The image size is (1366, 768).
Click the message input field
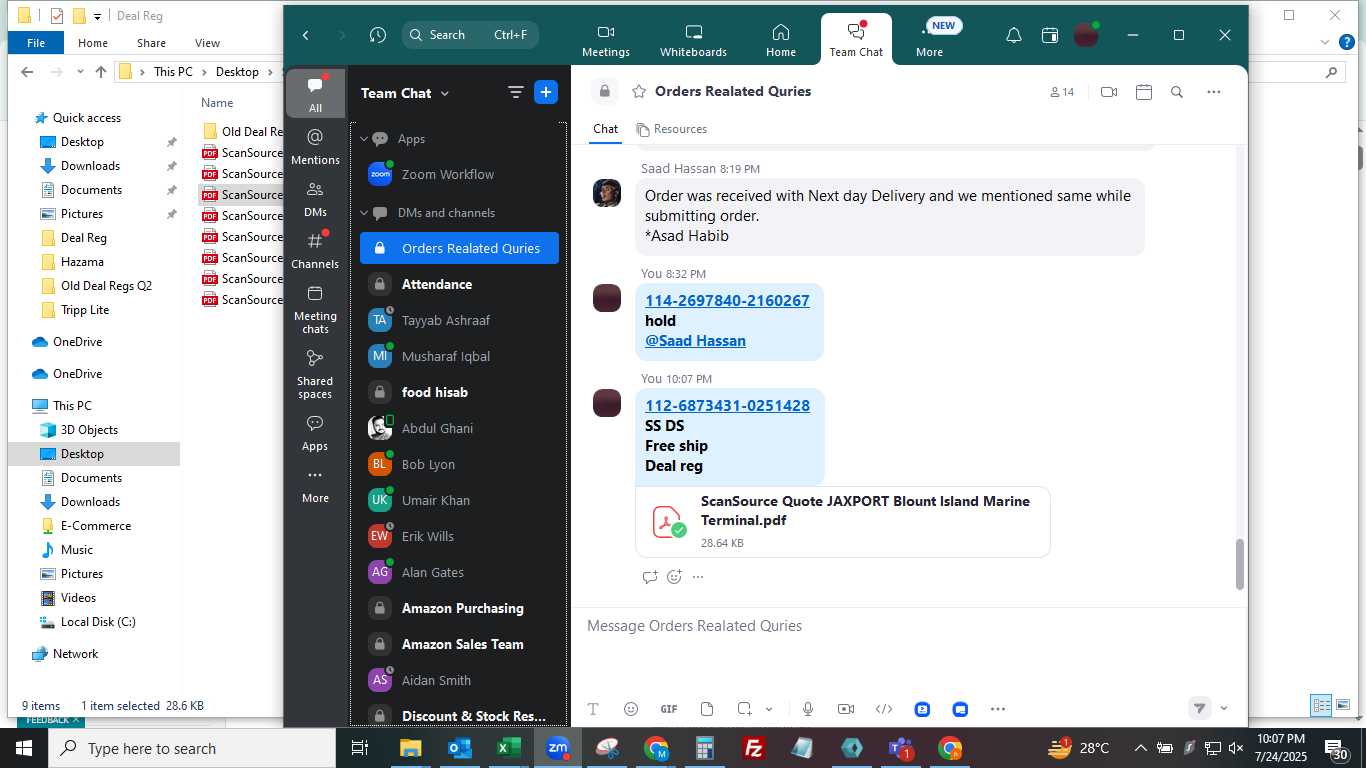pos(908,626)
